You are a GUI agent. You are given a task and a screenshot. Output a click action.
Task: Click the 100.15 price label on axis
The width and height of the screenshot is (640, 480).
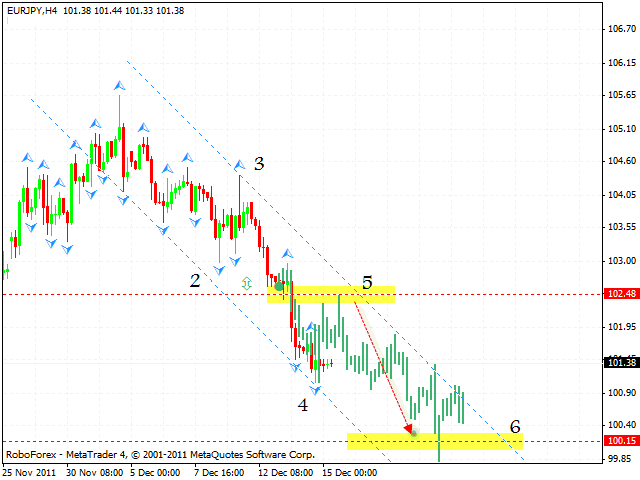[621, 441]
